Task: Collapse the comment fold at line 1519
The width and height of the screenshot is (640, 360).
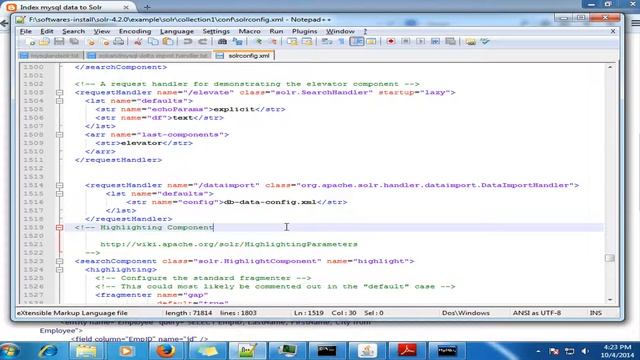Action: (60, 227)
